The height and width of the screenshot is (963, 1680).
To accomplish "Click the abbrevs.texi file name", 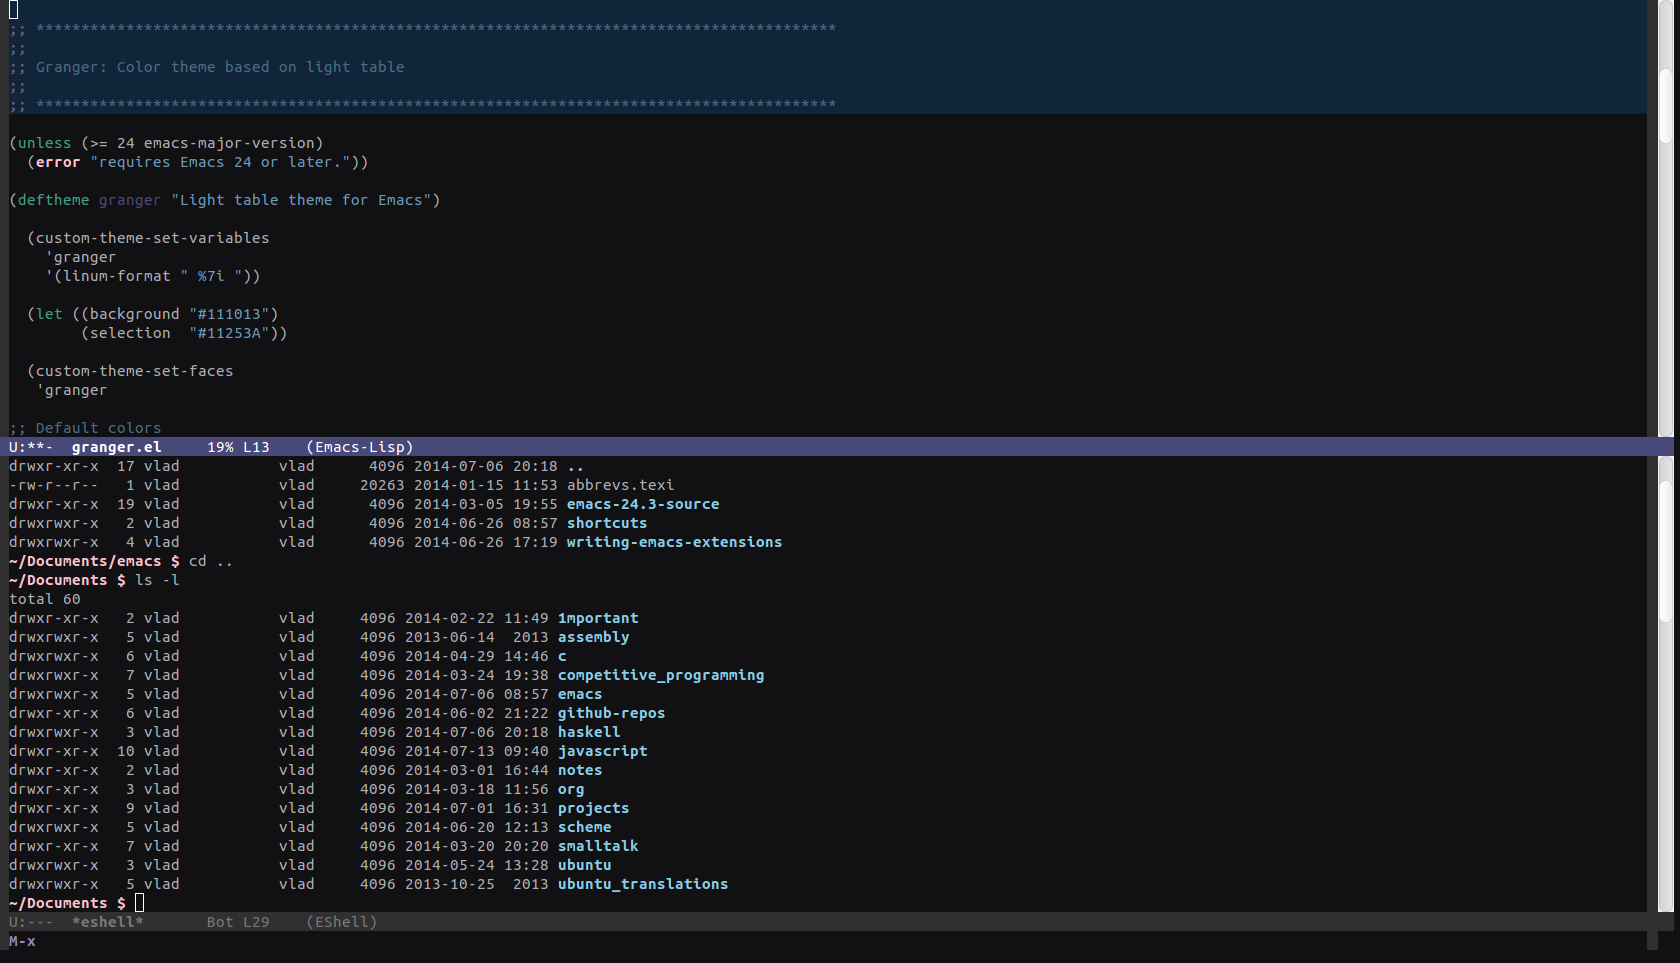I will pyautogui.click(x=621, y=485).
